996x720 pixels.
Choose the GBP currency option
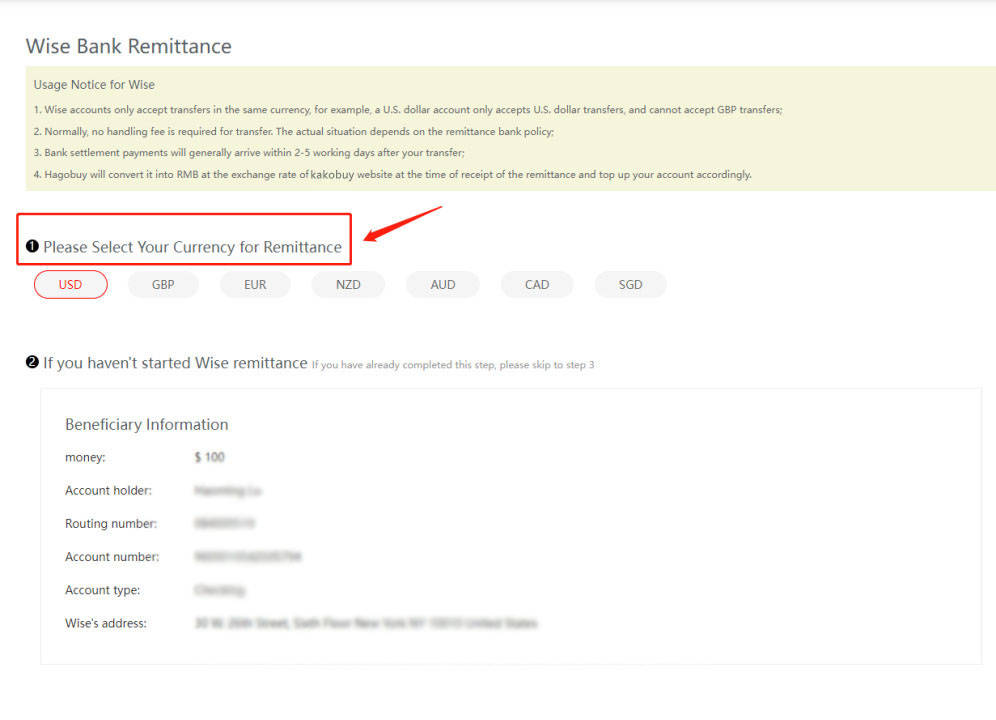(x=163, y=285)
